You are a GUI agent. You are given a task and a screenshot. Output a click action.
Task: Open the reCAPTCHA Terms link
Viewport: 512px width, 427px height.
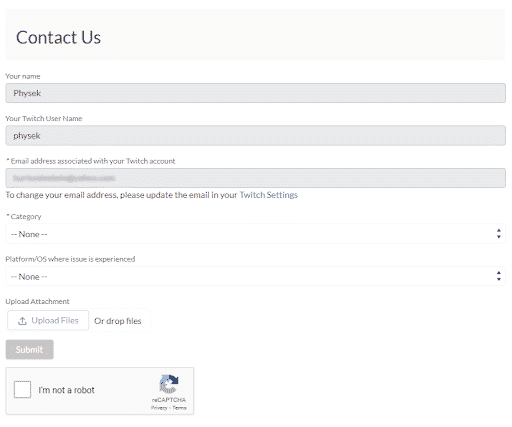179,408
